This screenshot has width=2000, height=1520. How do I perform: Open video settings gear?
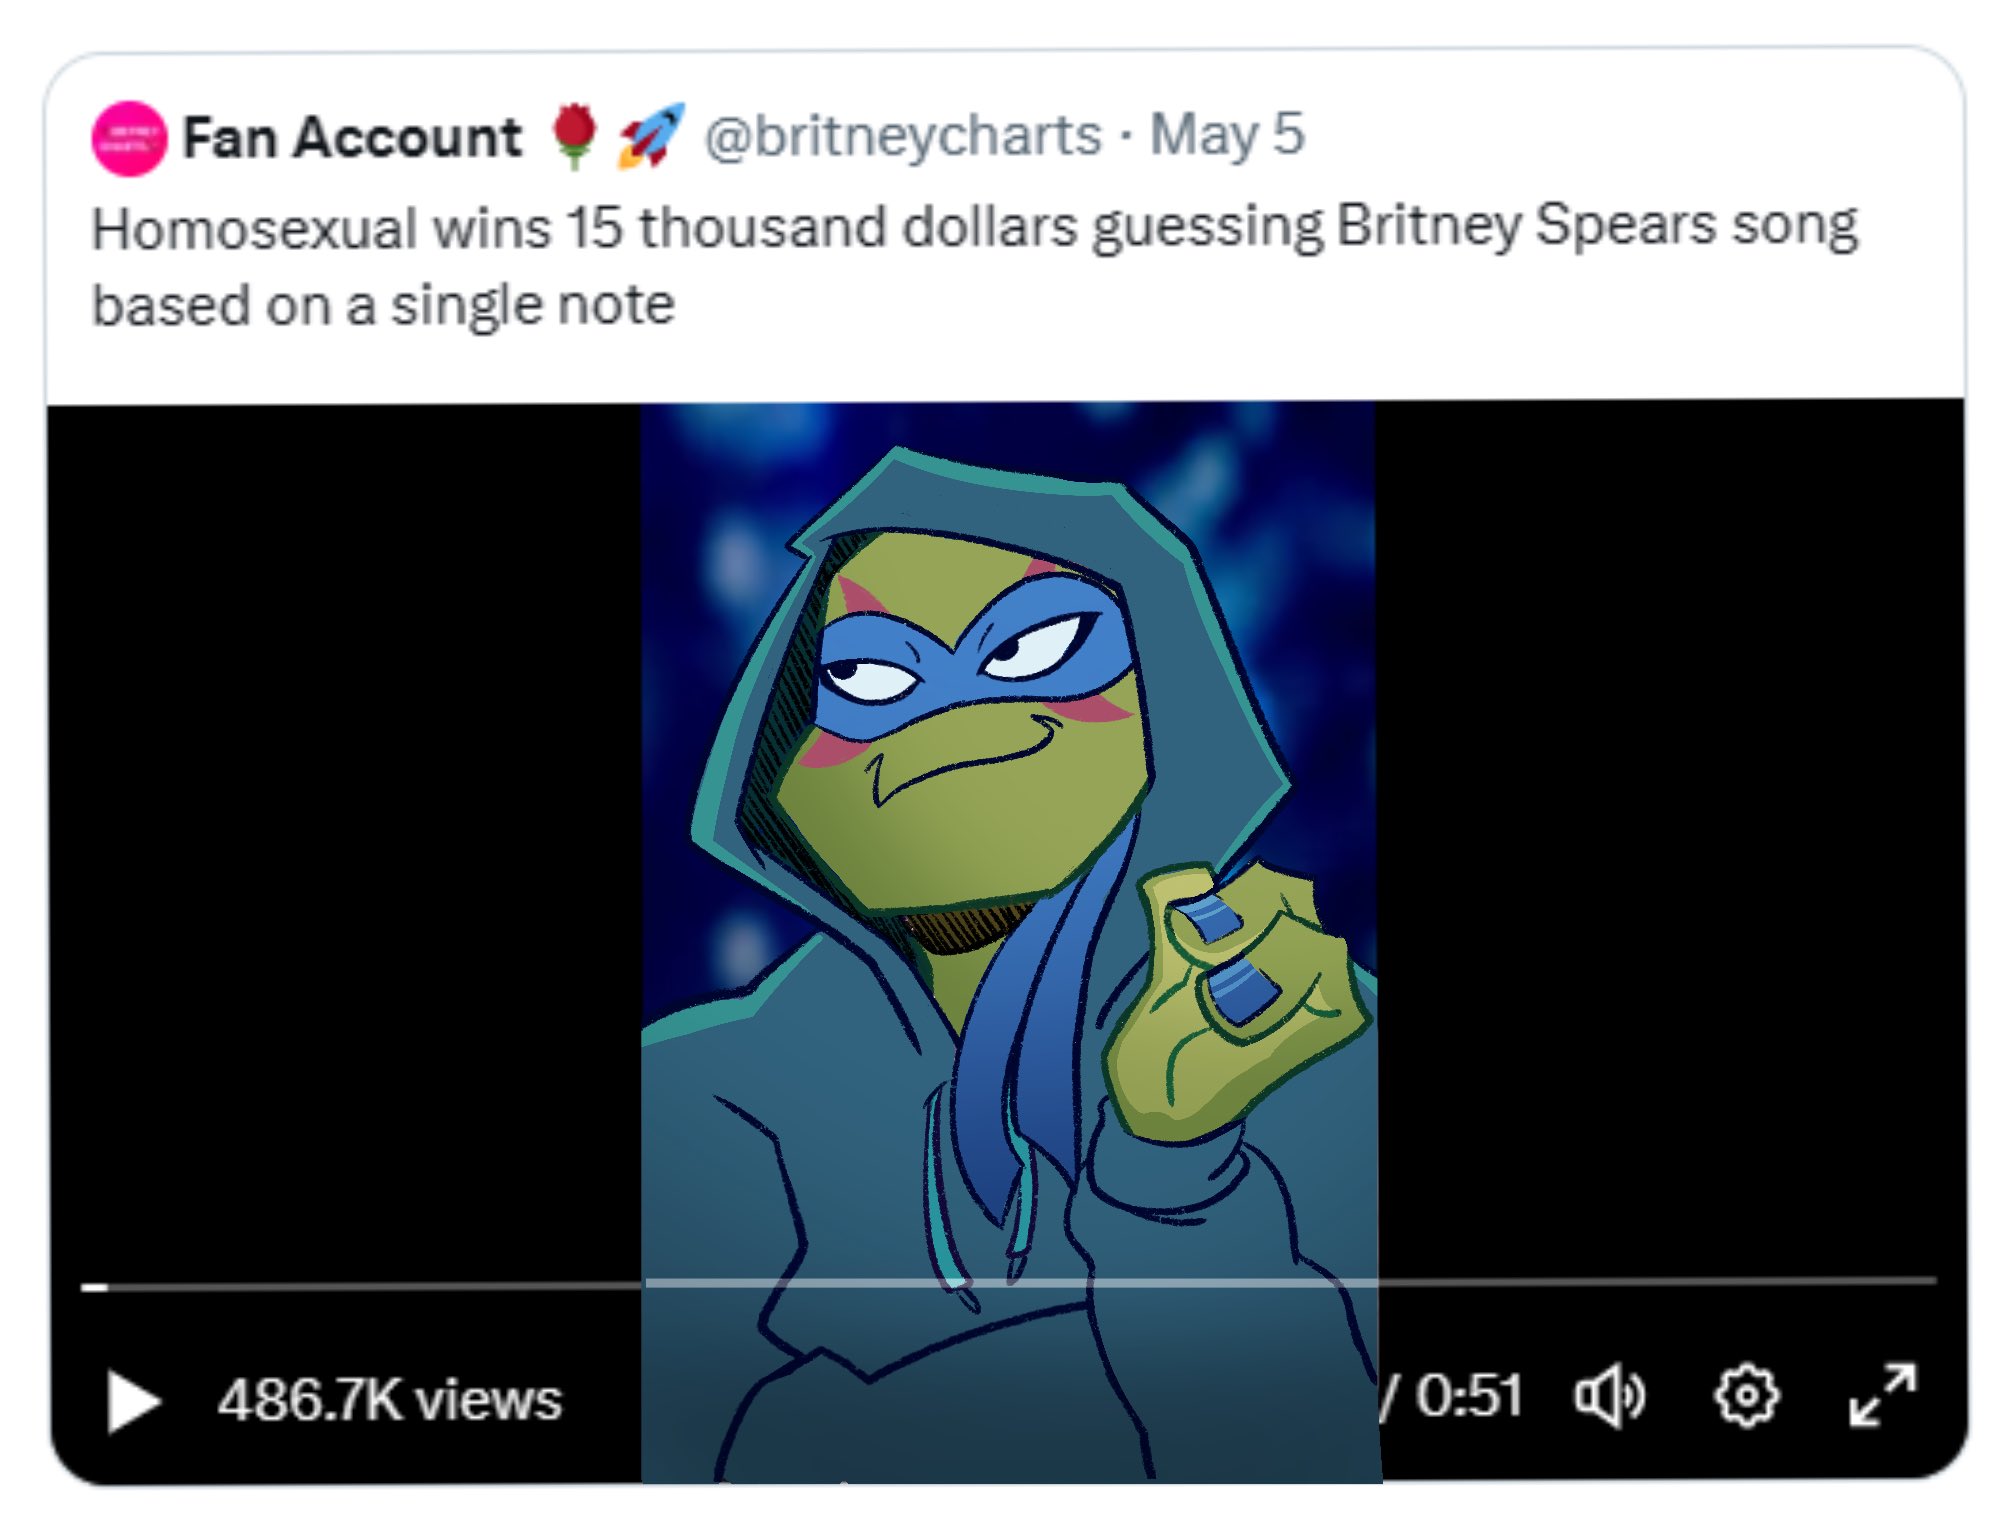click(1746, 1395)
